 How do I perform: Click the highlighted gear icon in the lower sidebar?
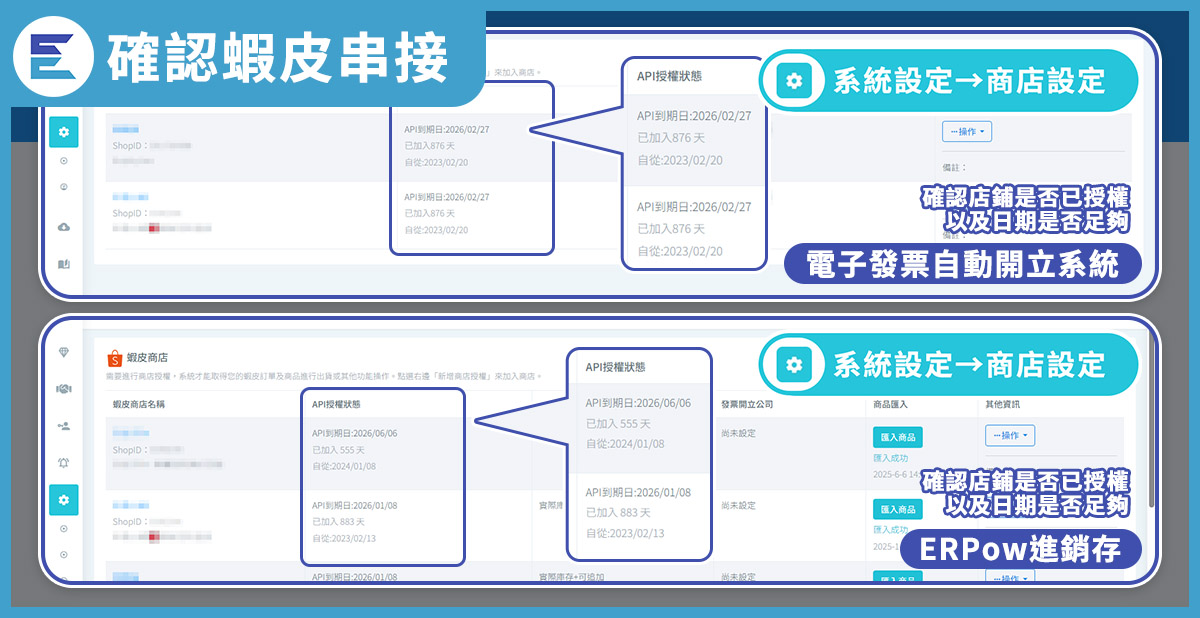tap(64, 500)
